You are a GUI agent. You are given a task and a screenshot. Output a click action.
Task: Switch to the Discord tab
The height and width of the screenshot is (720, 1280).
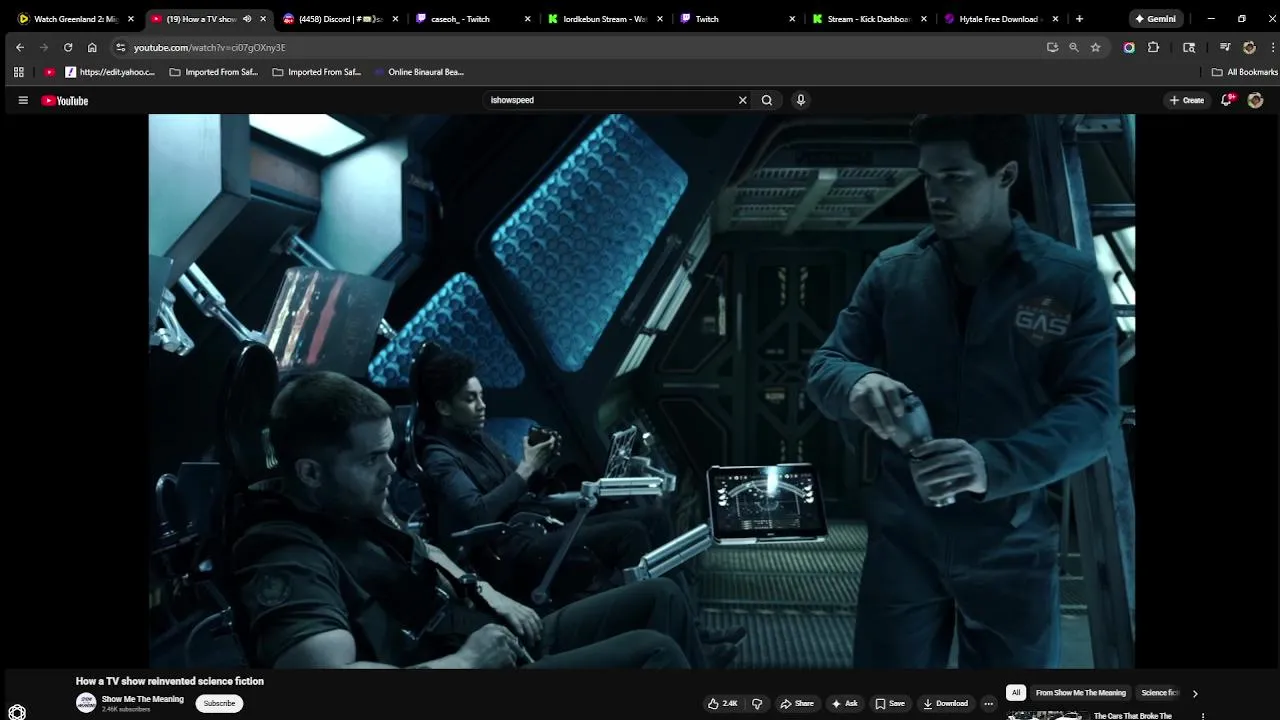pos(339,19)
